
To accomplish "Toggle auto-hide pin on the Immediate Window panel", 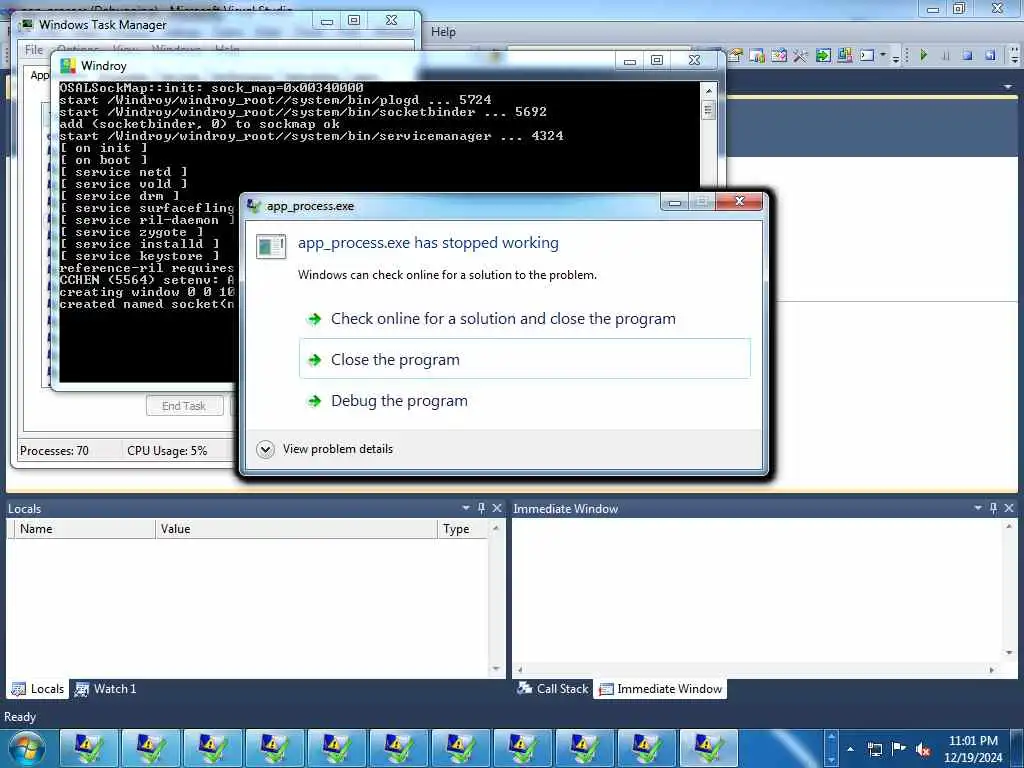I will click(993, 508).
